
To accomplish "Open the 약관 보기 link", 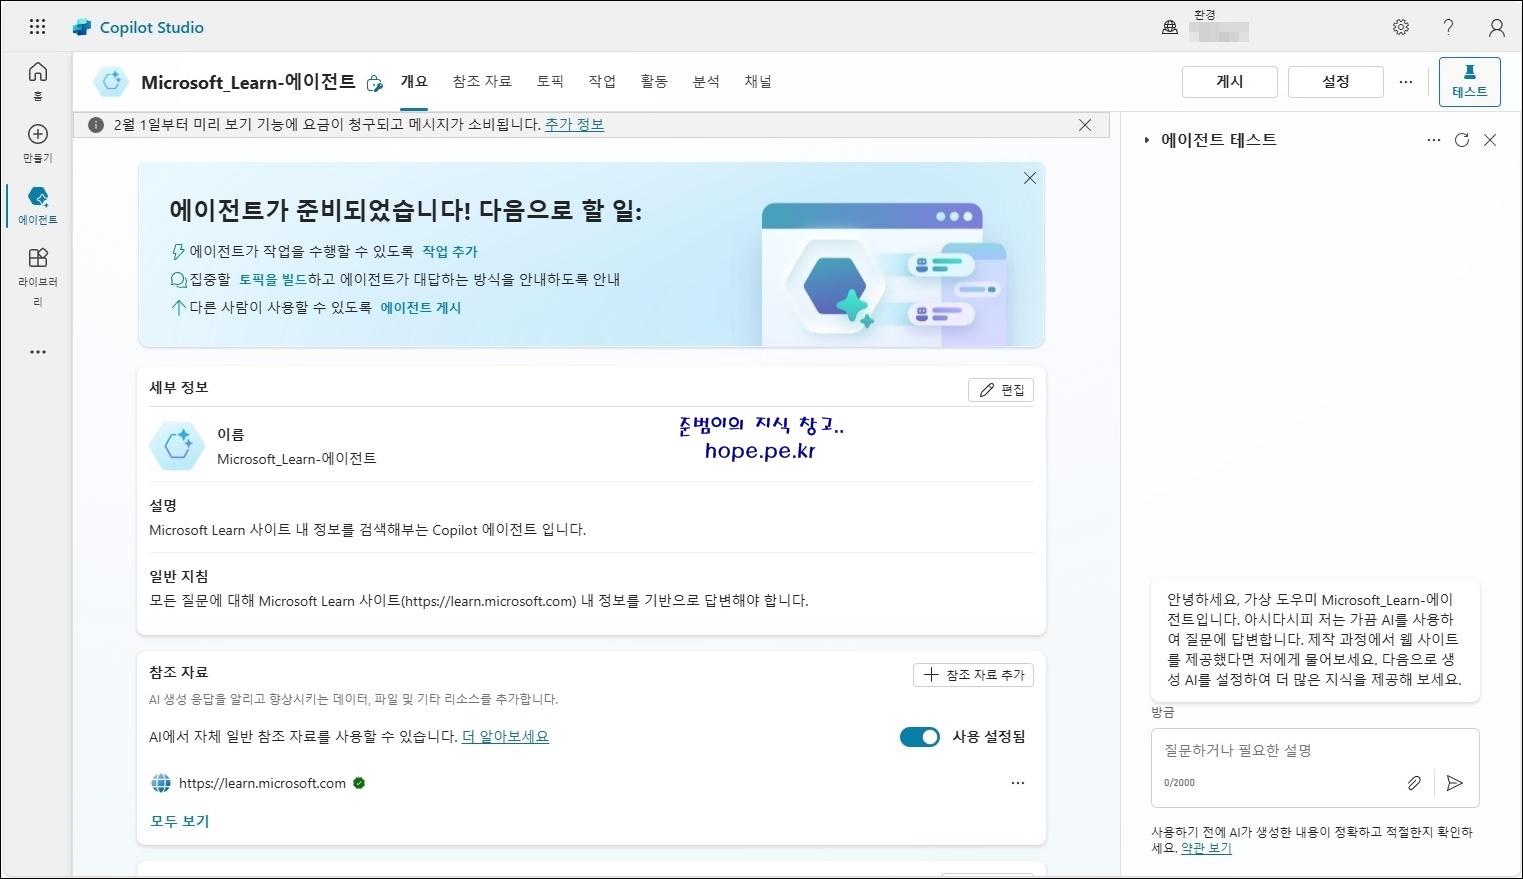I will click(x=1206, y=848).
